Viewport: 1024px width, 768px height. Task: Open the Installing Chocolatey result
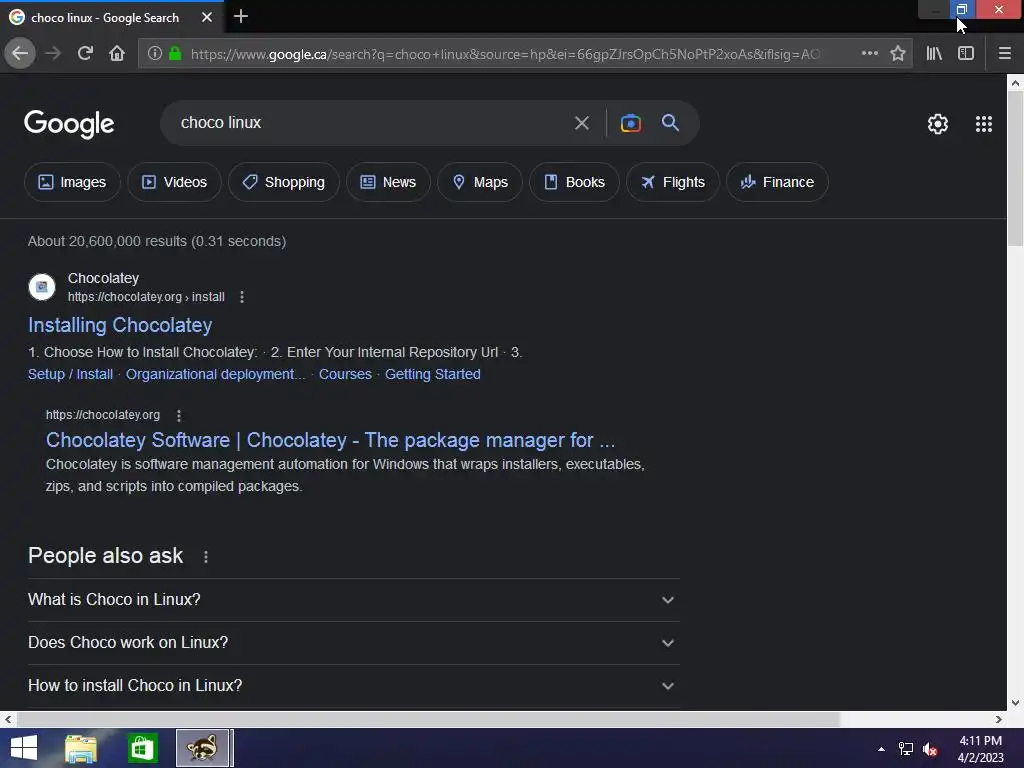click(x=120, y=325)
